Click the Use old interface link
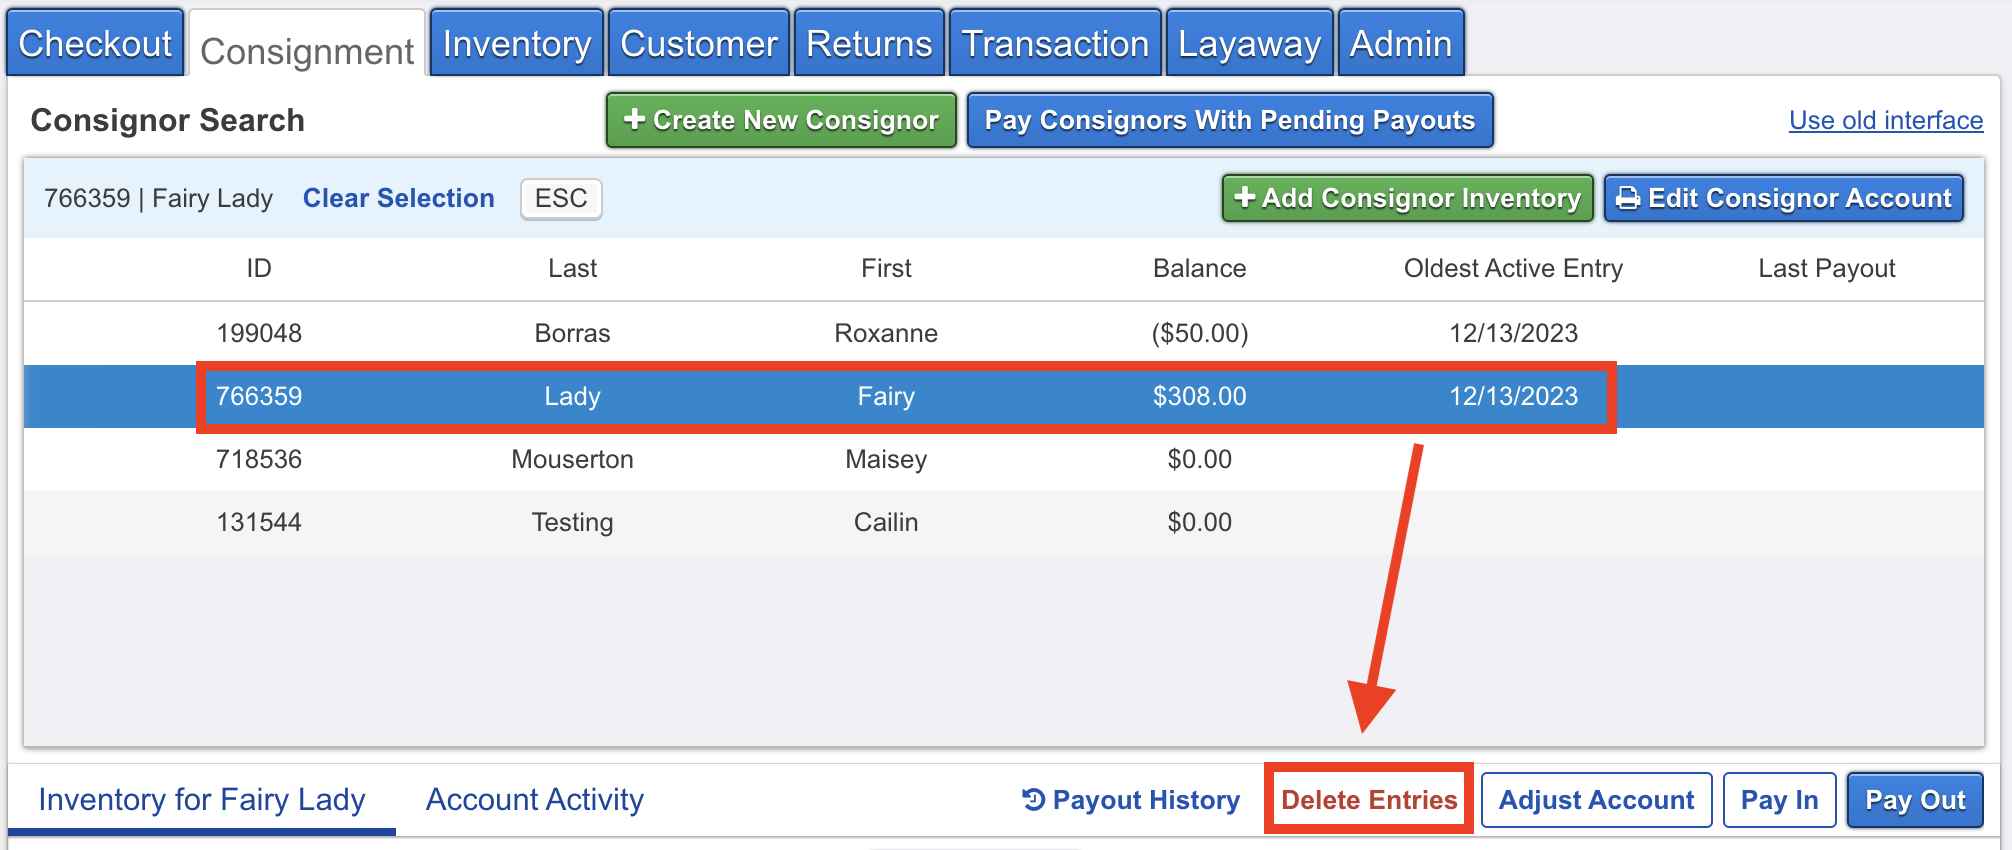 click(1886, 120)
